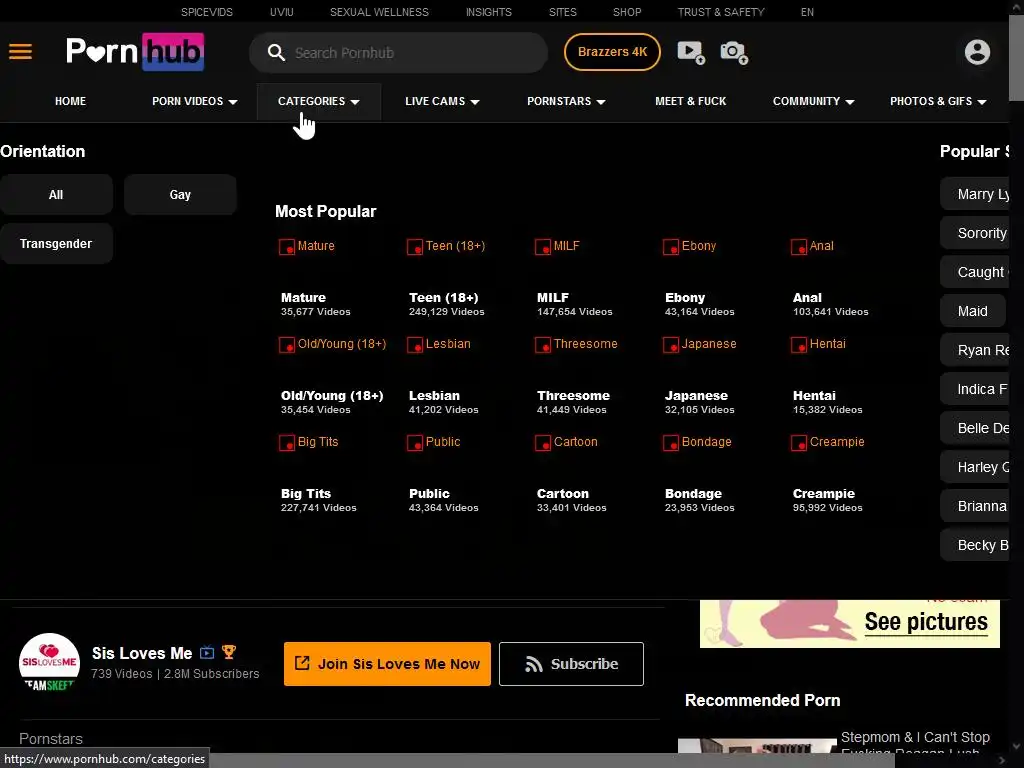This screenshot has height=768, width=1024.
Task: Click Join Sis Loves Me Now
Action: click(x=387, y=664)
